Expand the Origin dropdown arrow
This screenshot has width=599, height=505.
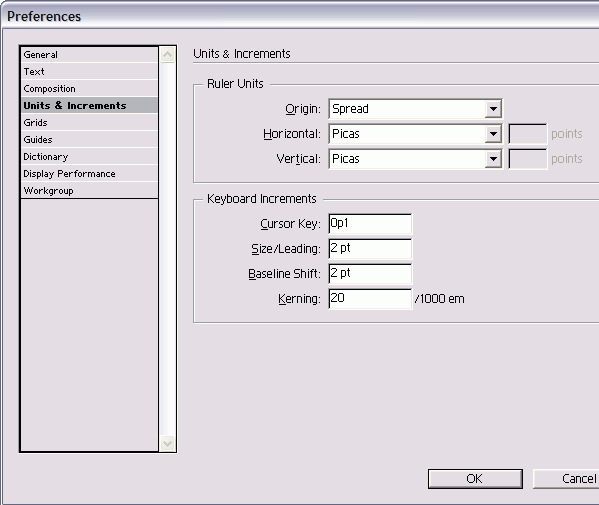coord(493,109)
